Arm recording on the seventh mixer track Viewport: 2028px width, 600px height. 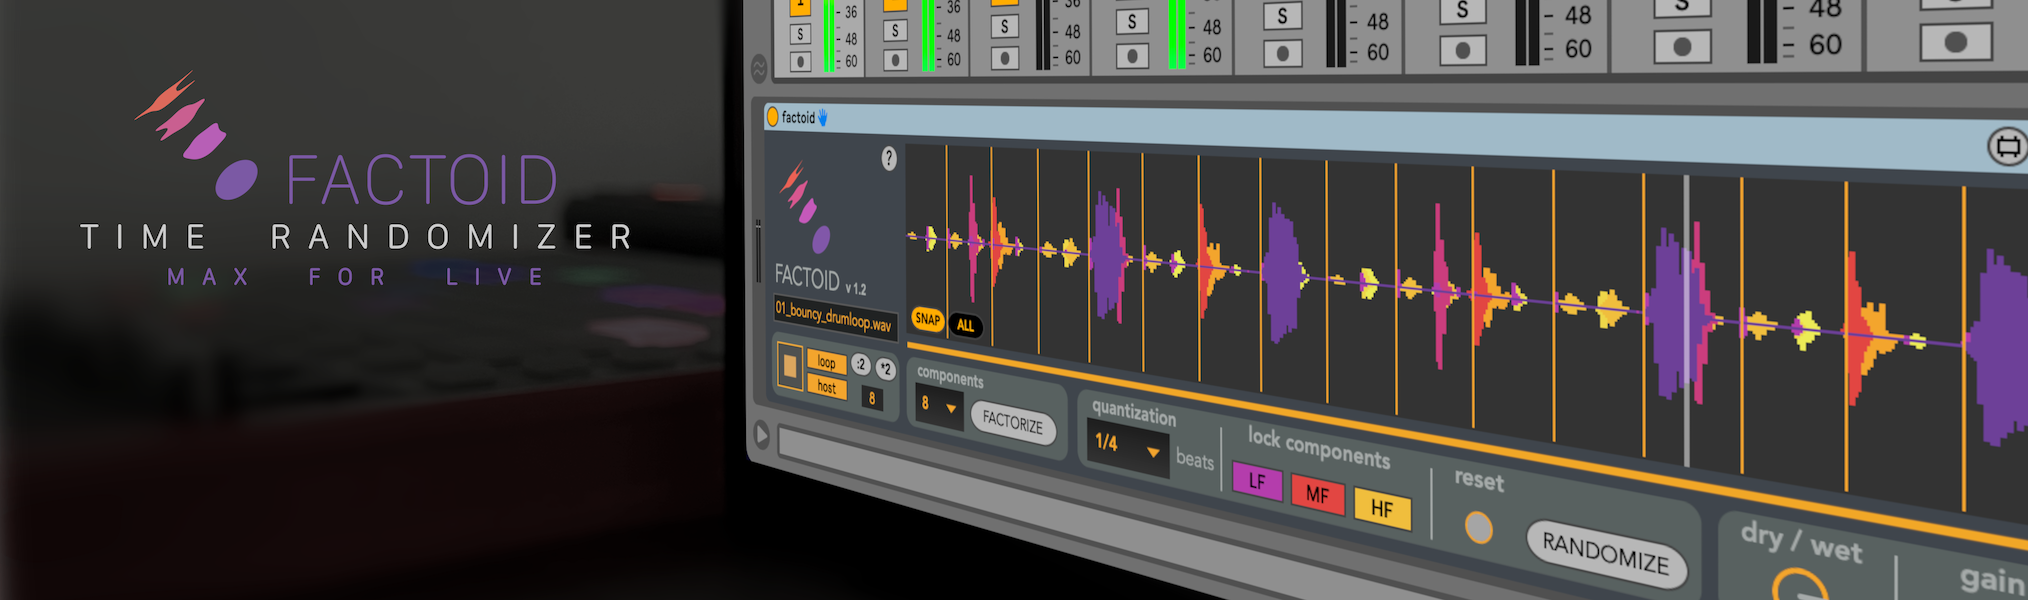(x=1682, y=46)
